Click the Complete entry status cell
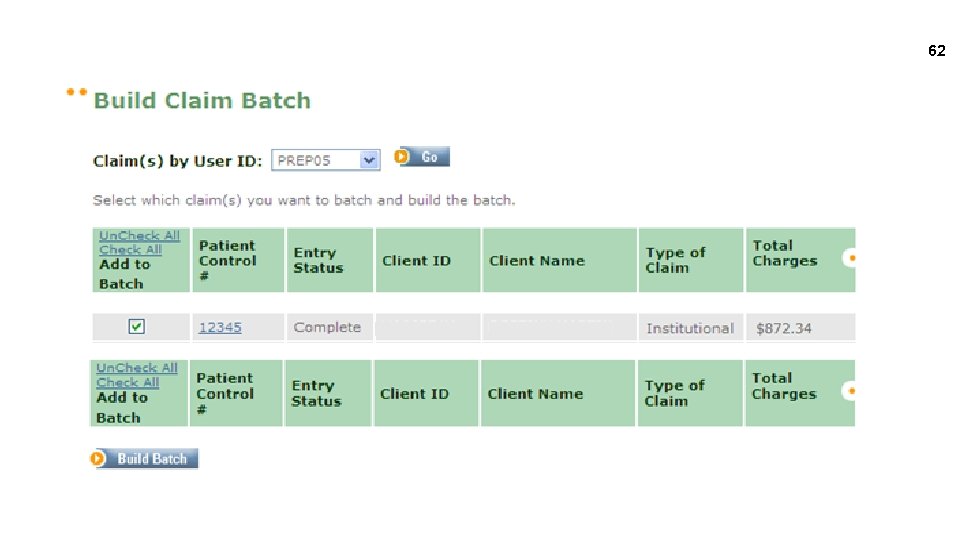Image resolution: width=960 pixels, height=540 pixels. (x=327, y=327)
